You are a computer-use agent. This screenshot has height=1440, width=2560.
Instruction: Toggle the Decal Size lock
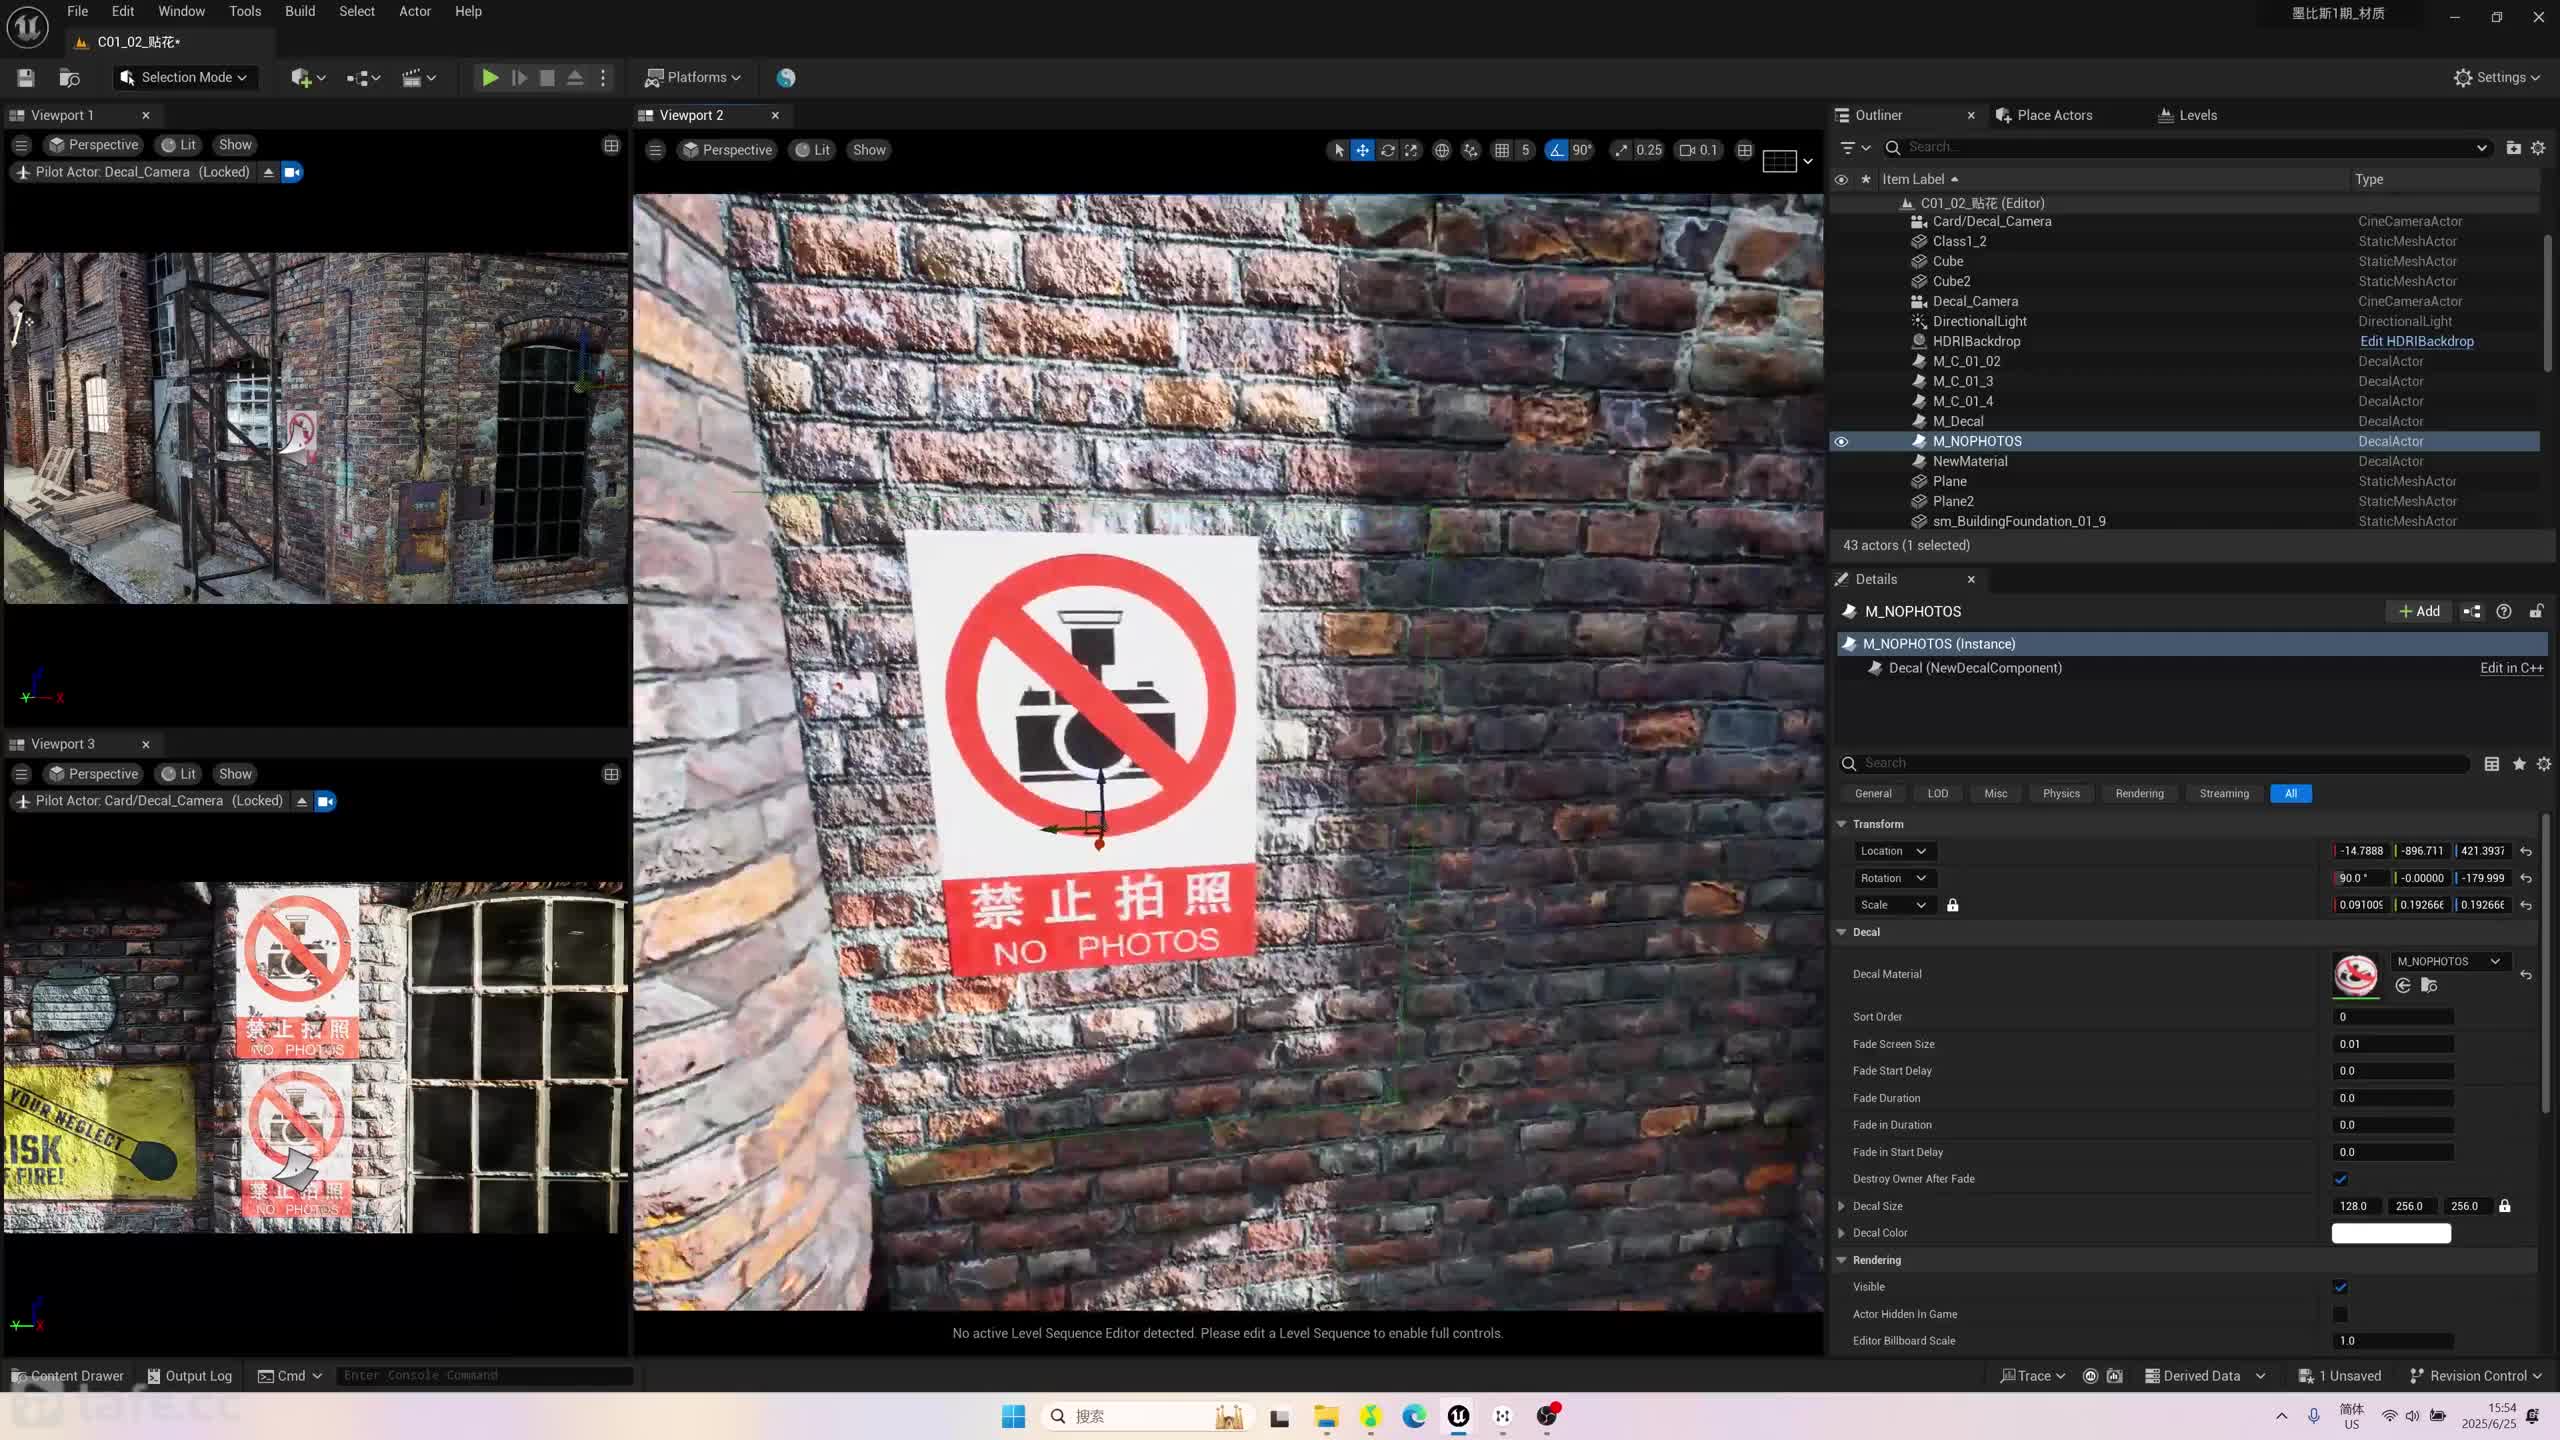click(2505, 1206)
